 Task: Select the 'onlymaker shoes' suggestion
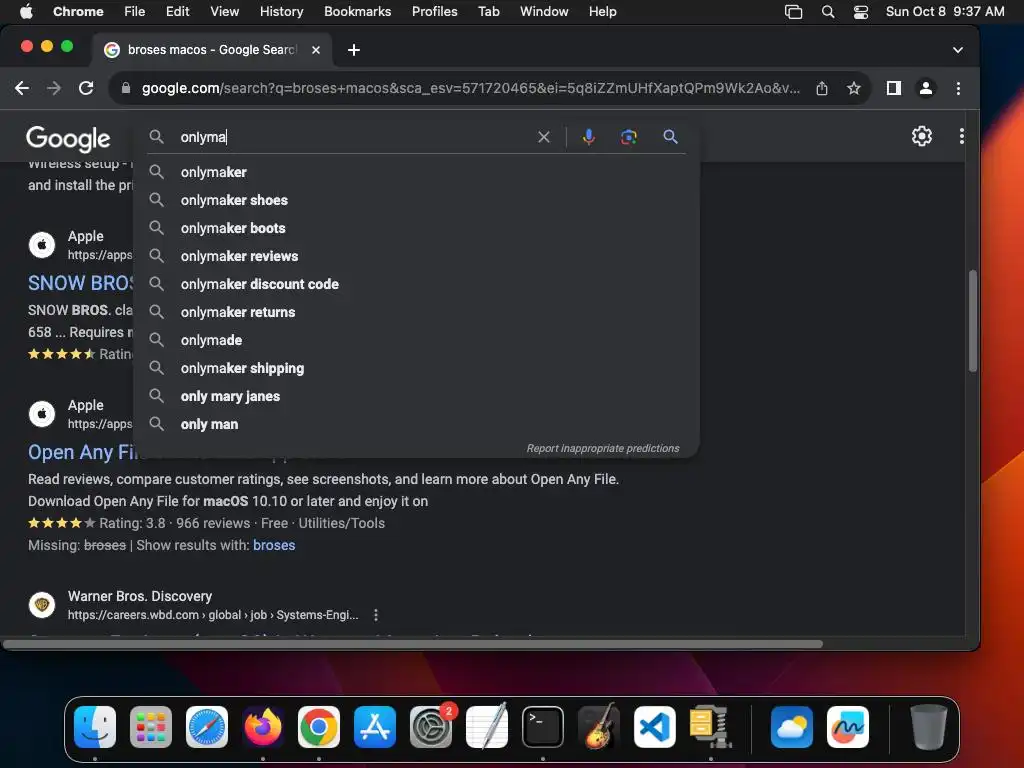417,200
